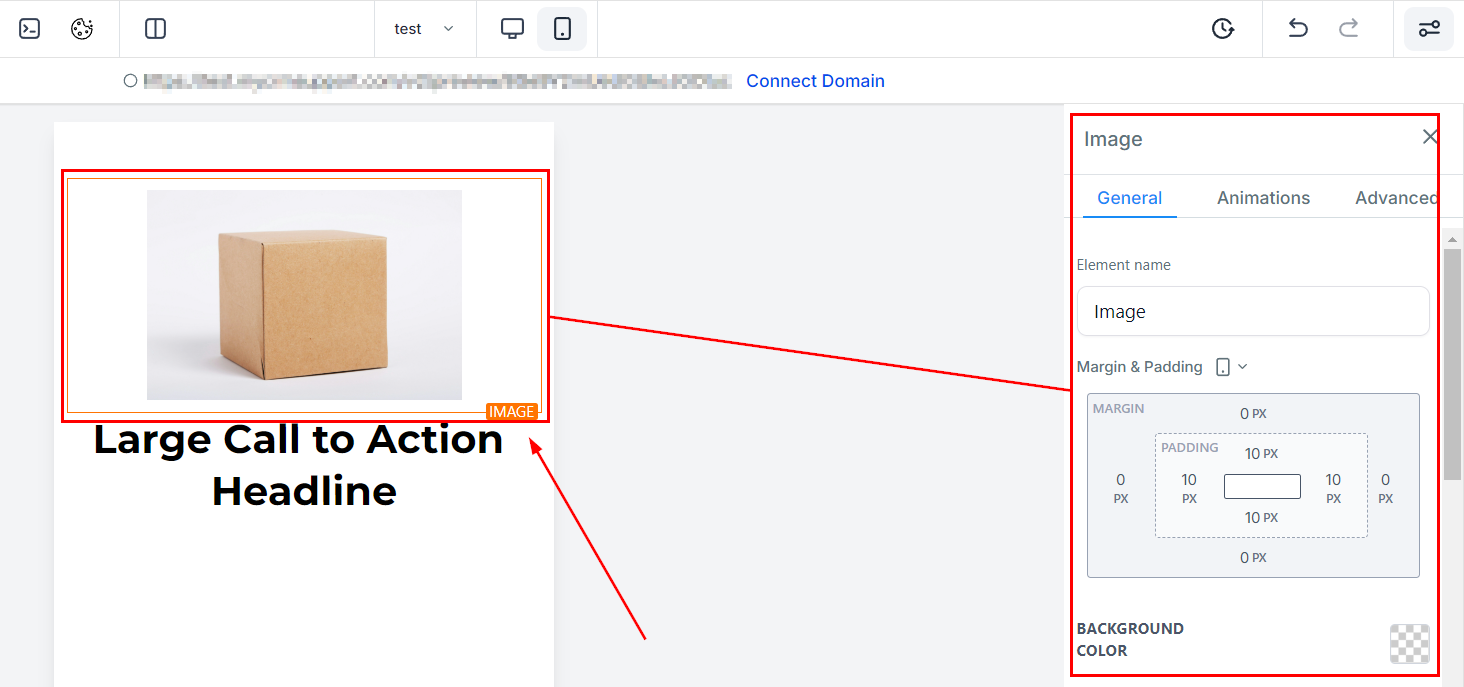Image resolution: width=1464 pixels, height=687 pixels.
Task: Click the Element name input field
Action: point(1252,312)
